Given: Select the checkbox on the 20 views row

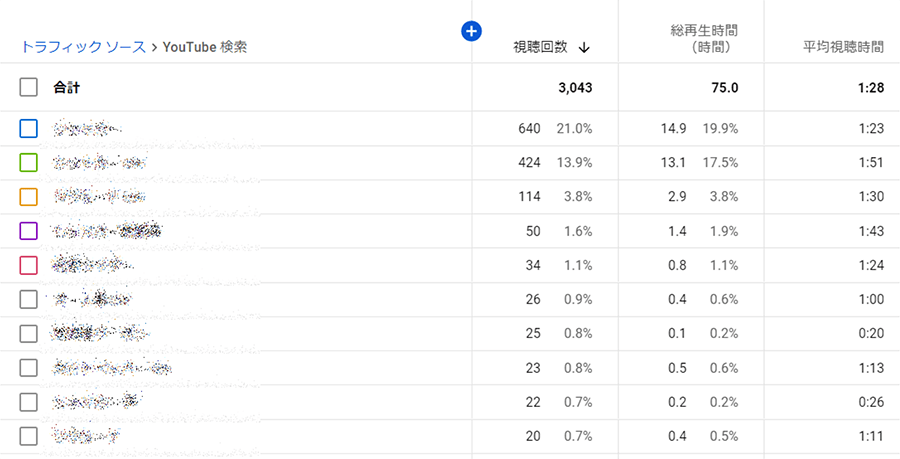Looking at the screenshot, I should (x=29, y=436).
